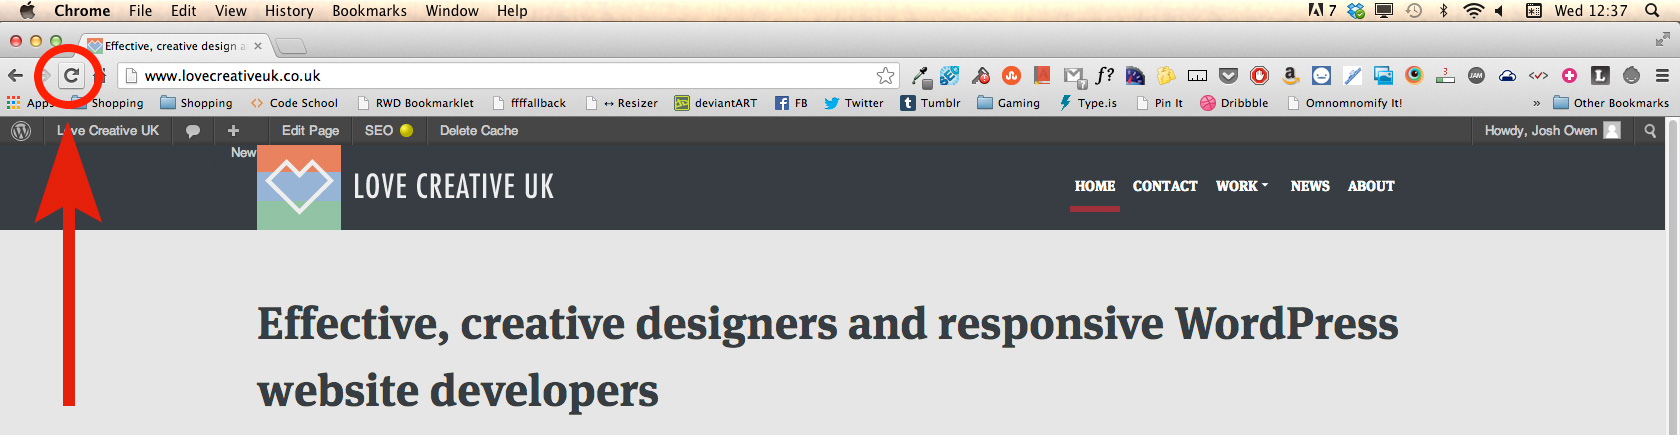Image resolution: width=1680 pixels, height=435 pixels.
Task: Click the Pocket extension icon
Action: tap(1229, 76)
